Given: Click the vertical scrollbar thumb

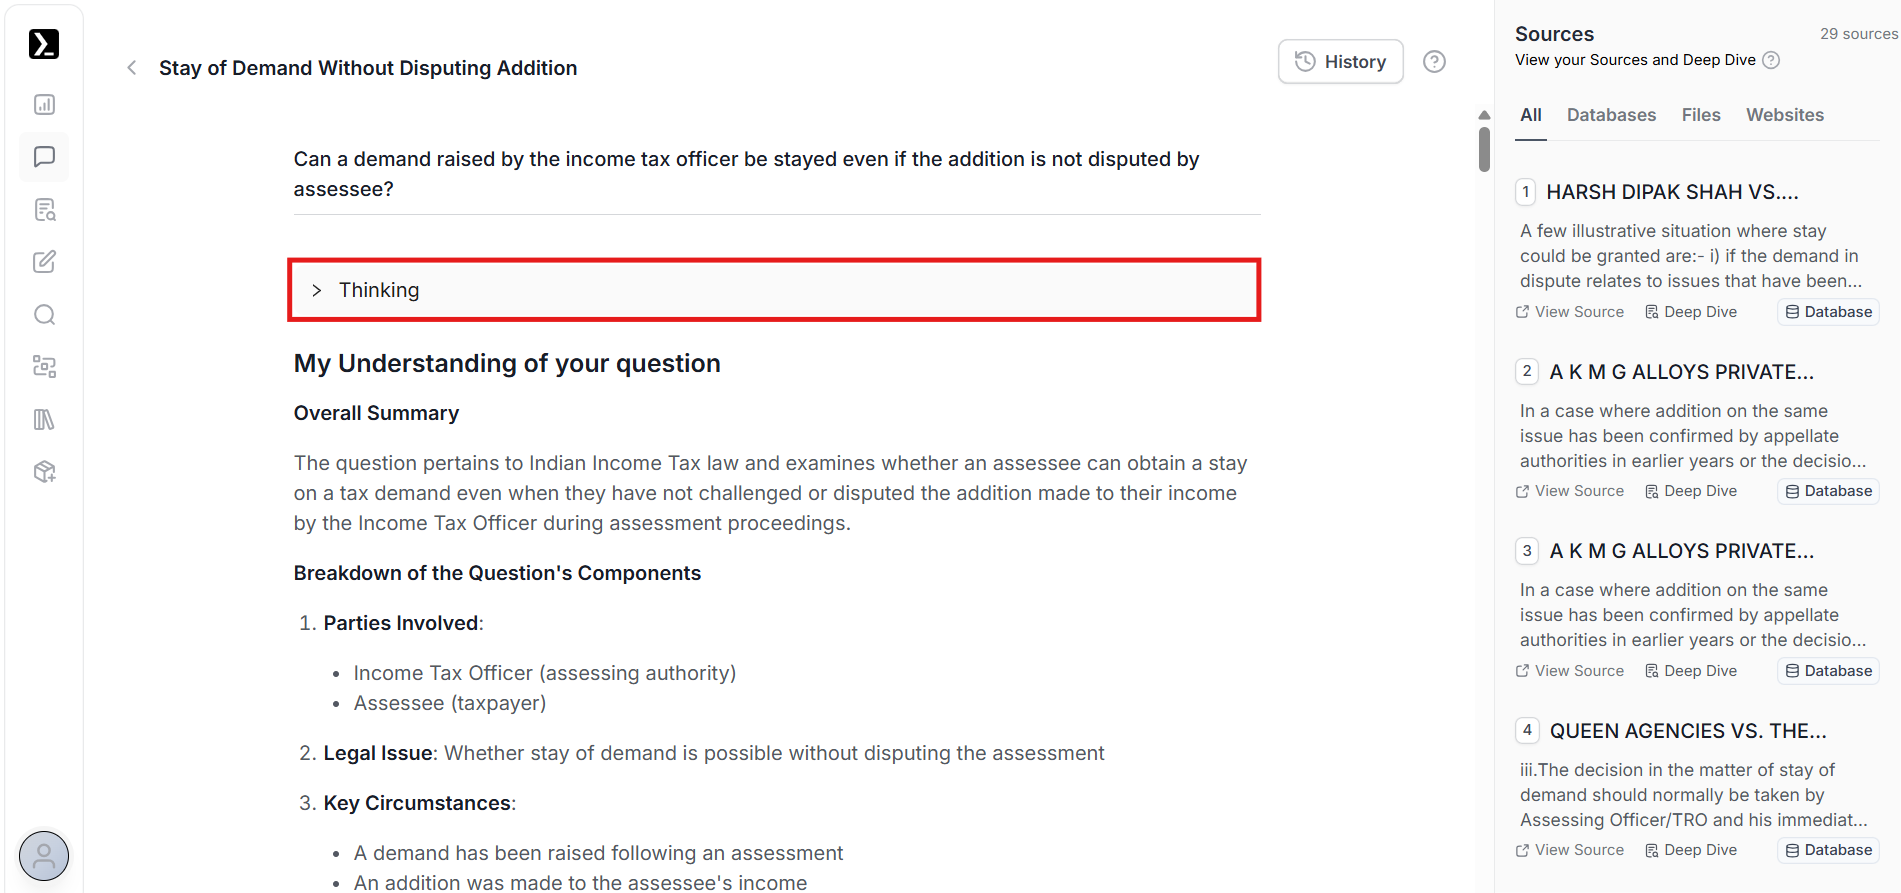Looking at the screenshot, I should (1484, 148).
